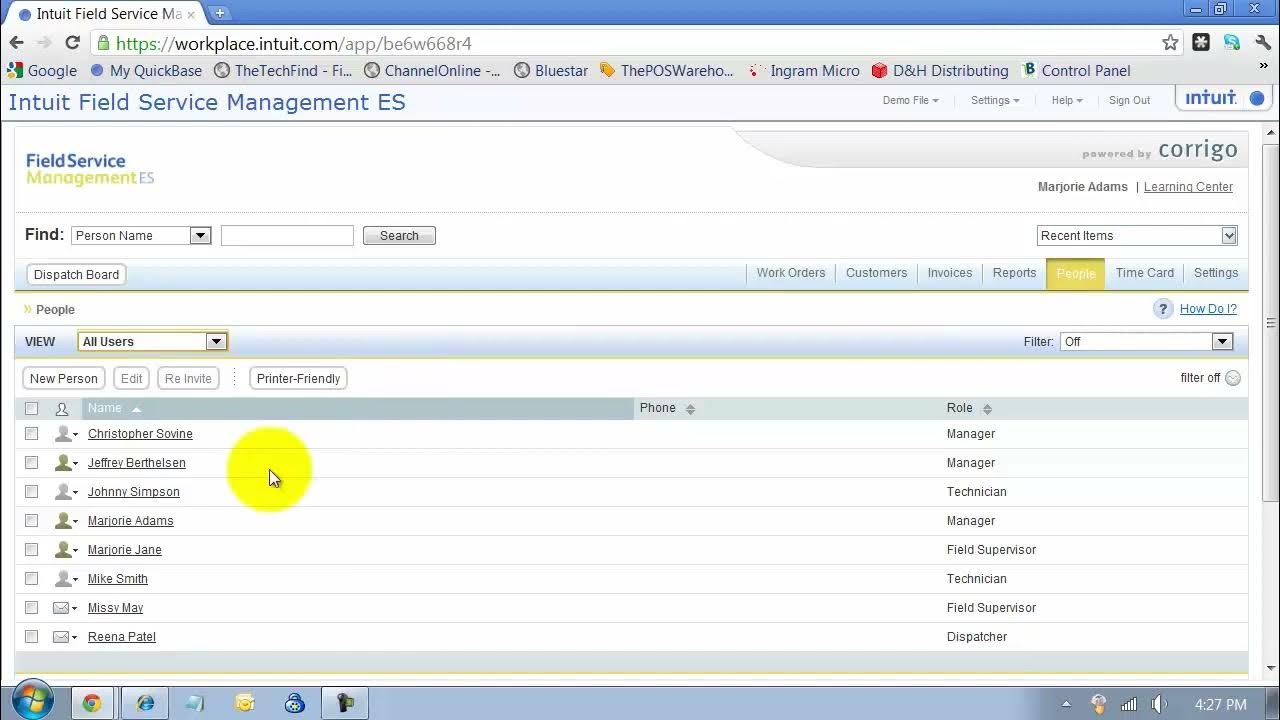Check the box for Marjorie Jane
The width and height of the screenshot is (1280, 720).
(31, 550)
